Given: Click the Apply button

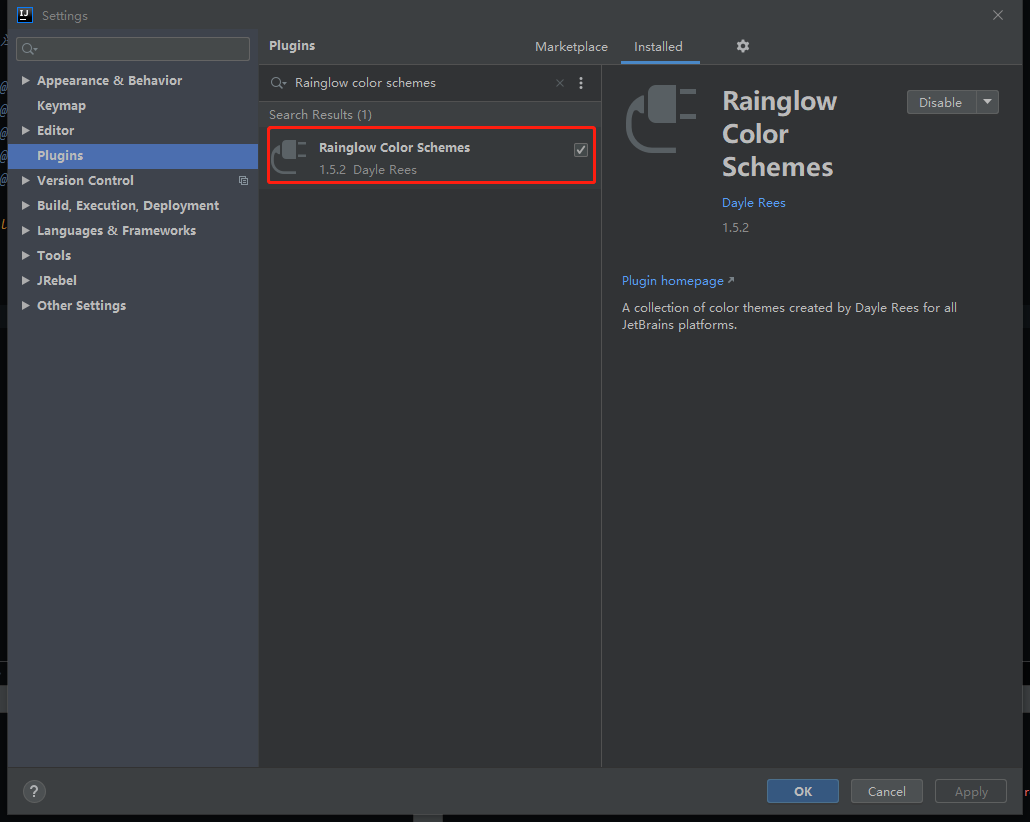Looking at the screenshot, I should (x=971, y=791).
